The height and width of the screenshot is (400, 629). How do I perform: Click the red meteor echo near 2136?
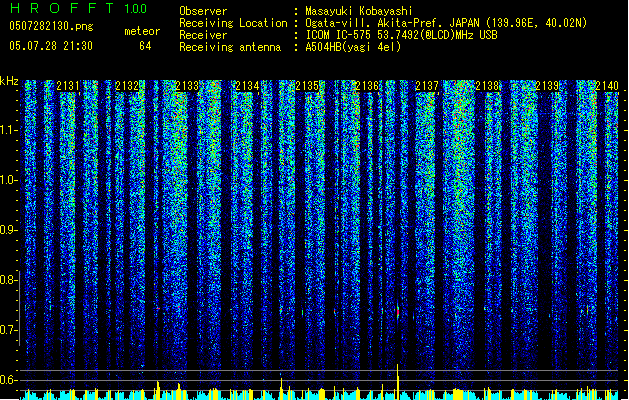(x=398, y=311)
